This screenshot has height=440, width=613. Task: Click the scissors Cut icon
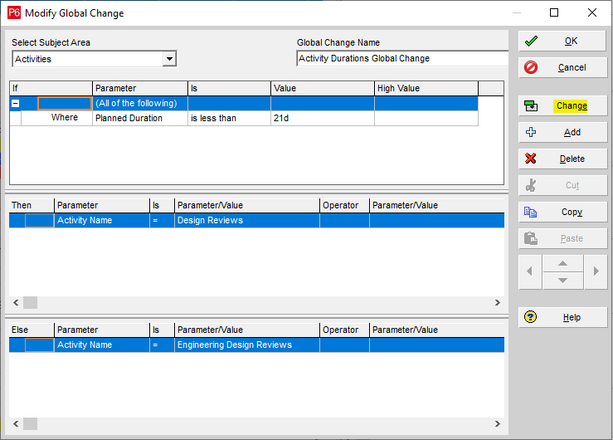[x=531, y=185]
